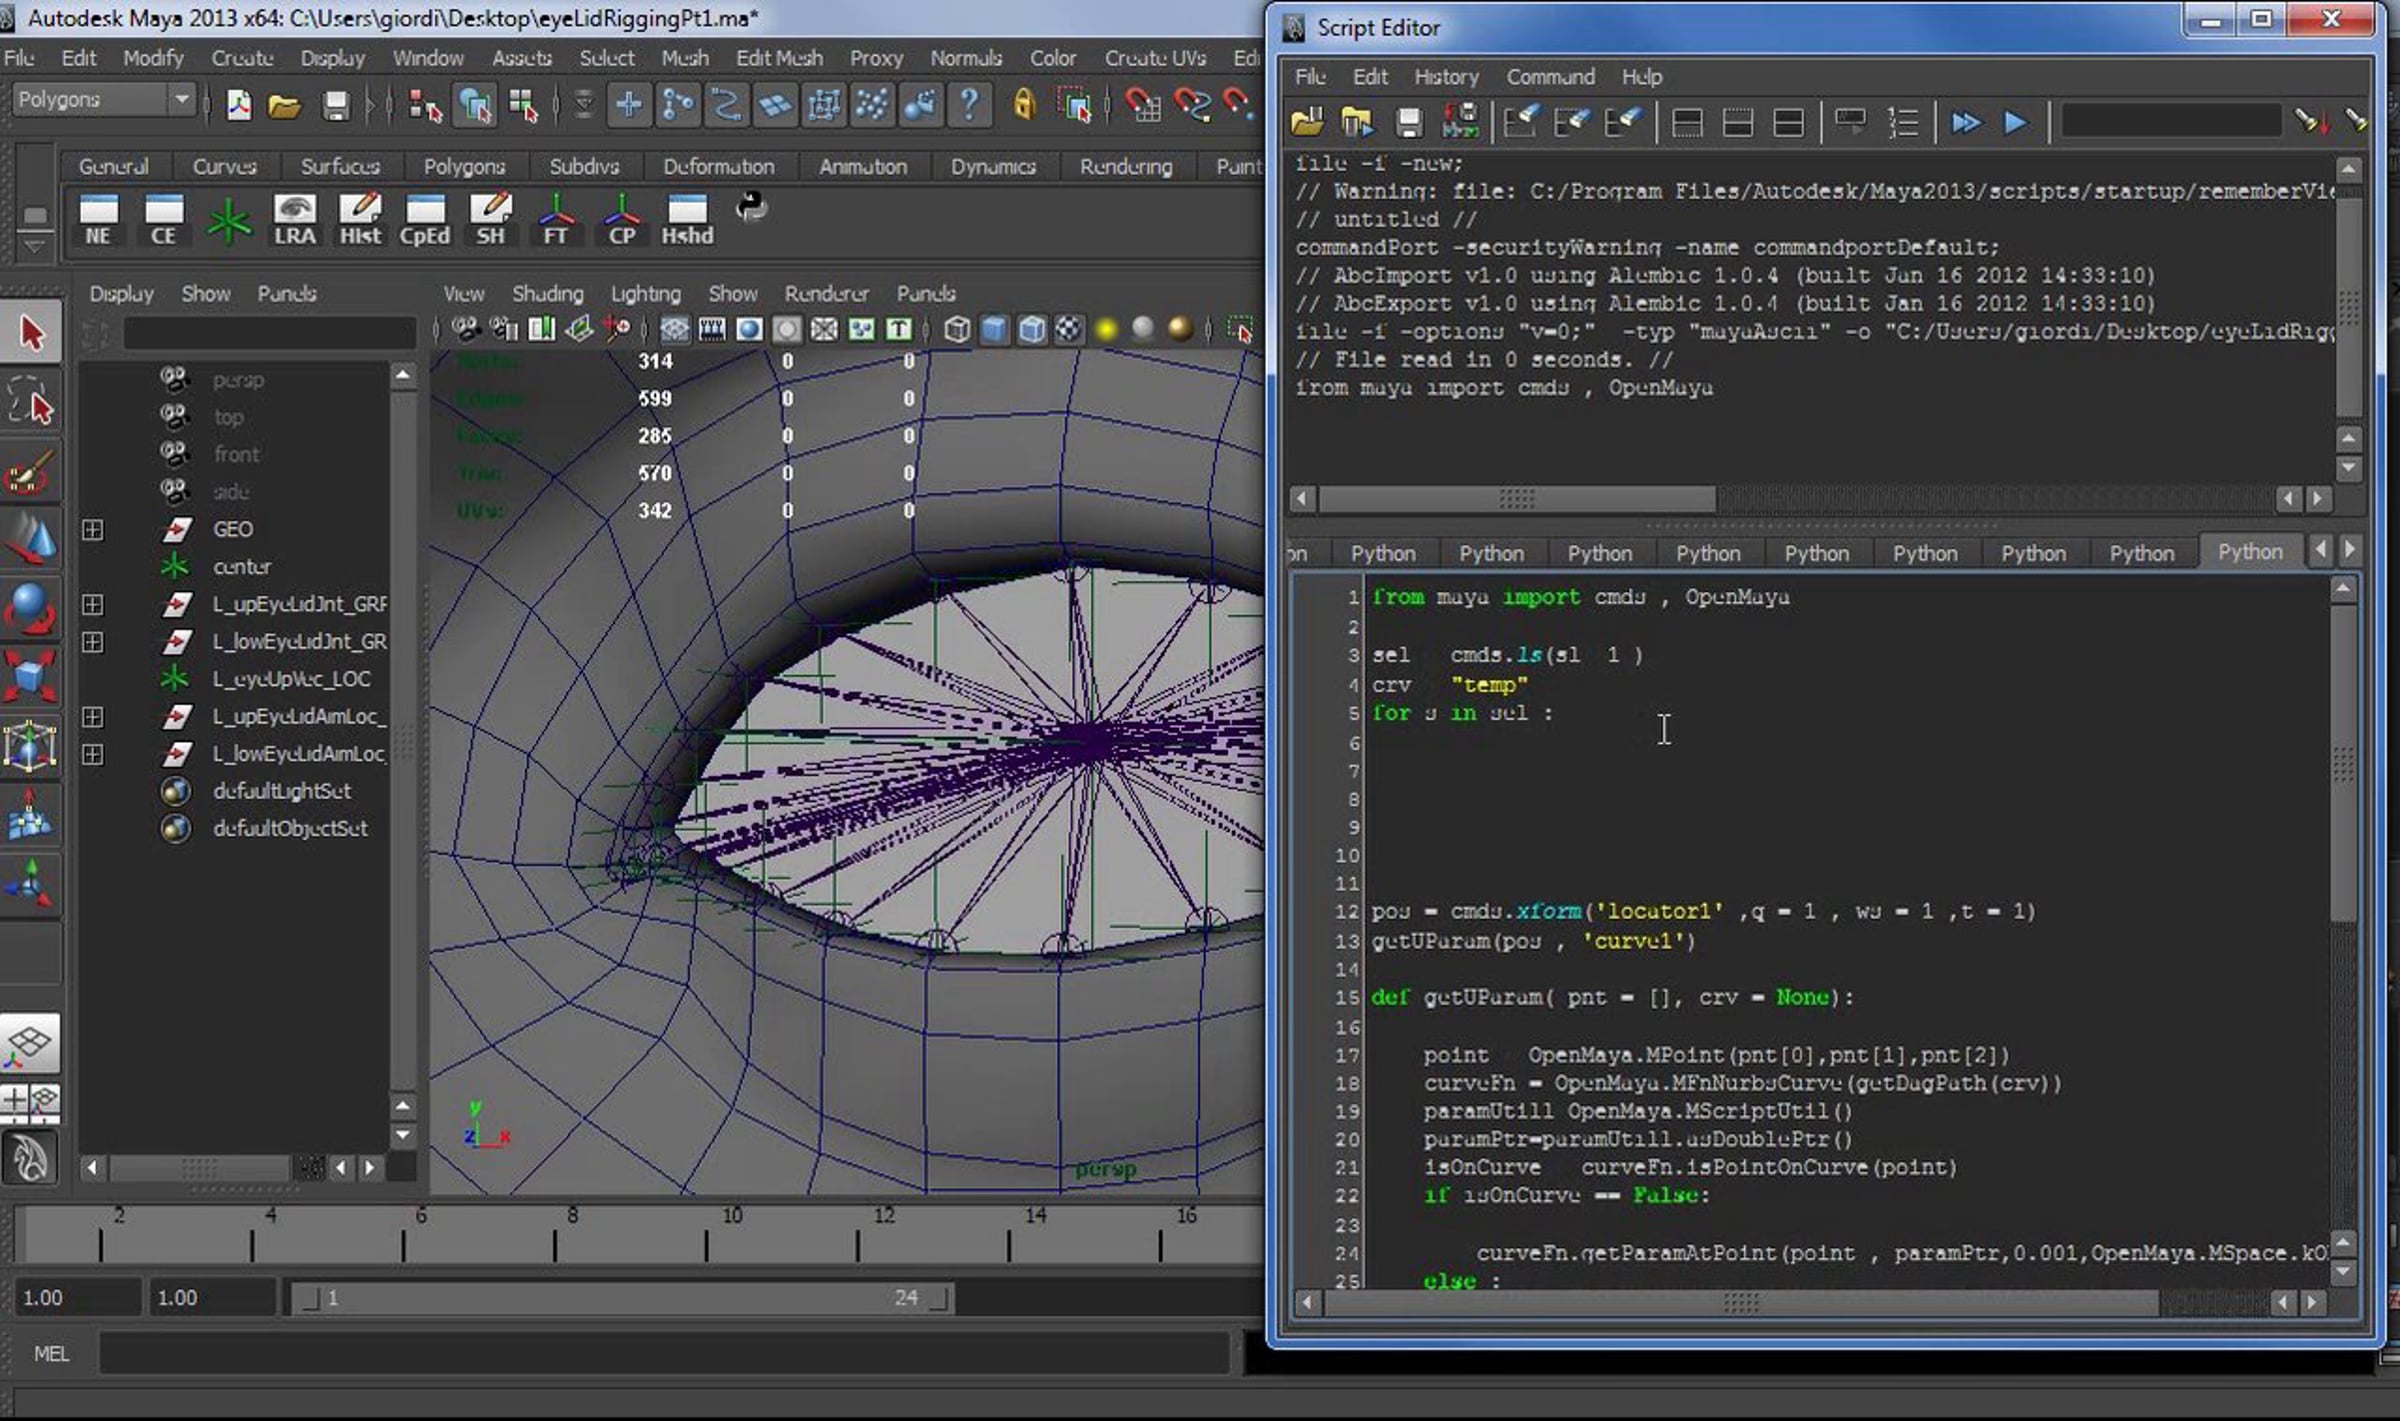Viewport: 2400px width, 1421px height.
Task: Click the shelf options arrow below shelf tab icon
Action: pyautogui.click(x=35, y=245)
